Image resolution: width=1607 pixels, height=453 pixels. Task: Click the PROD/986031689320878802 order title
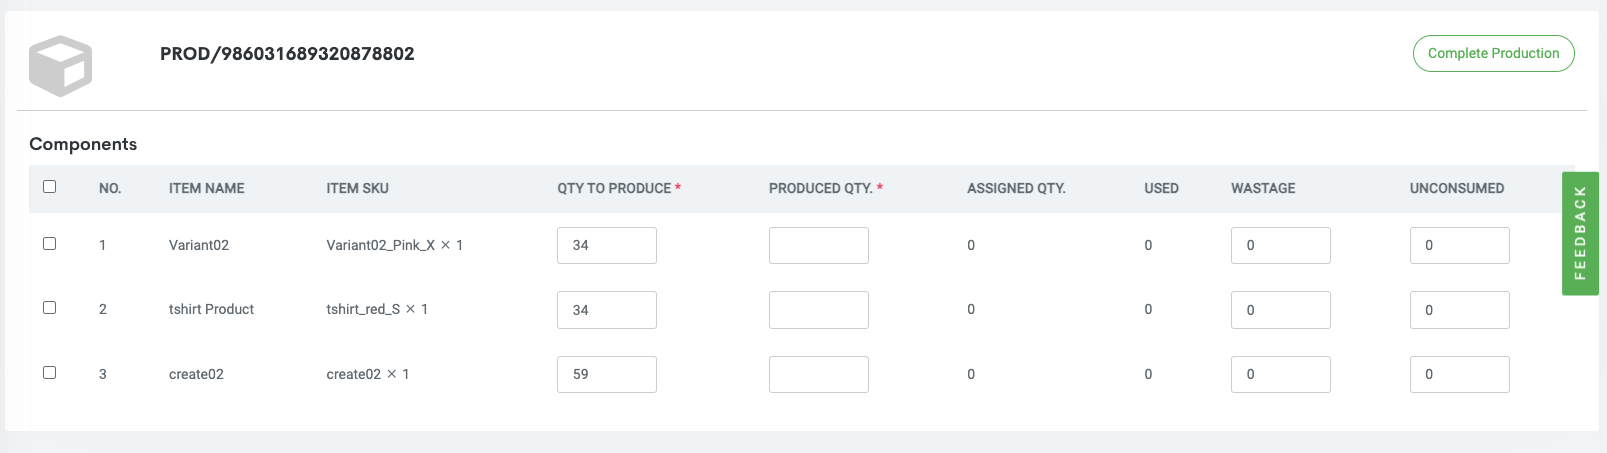[x=287, y=54]
